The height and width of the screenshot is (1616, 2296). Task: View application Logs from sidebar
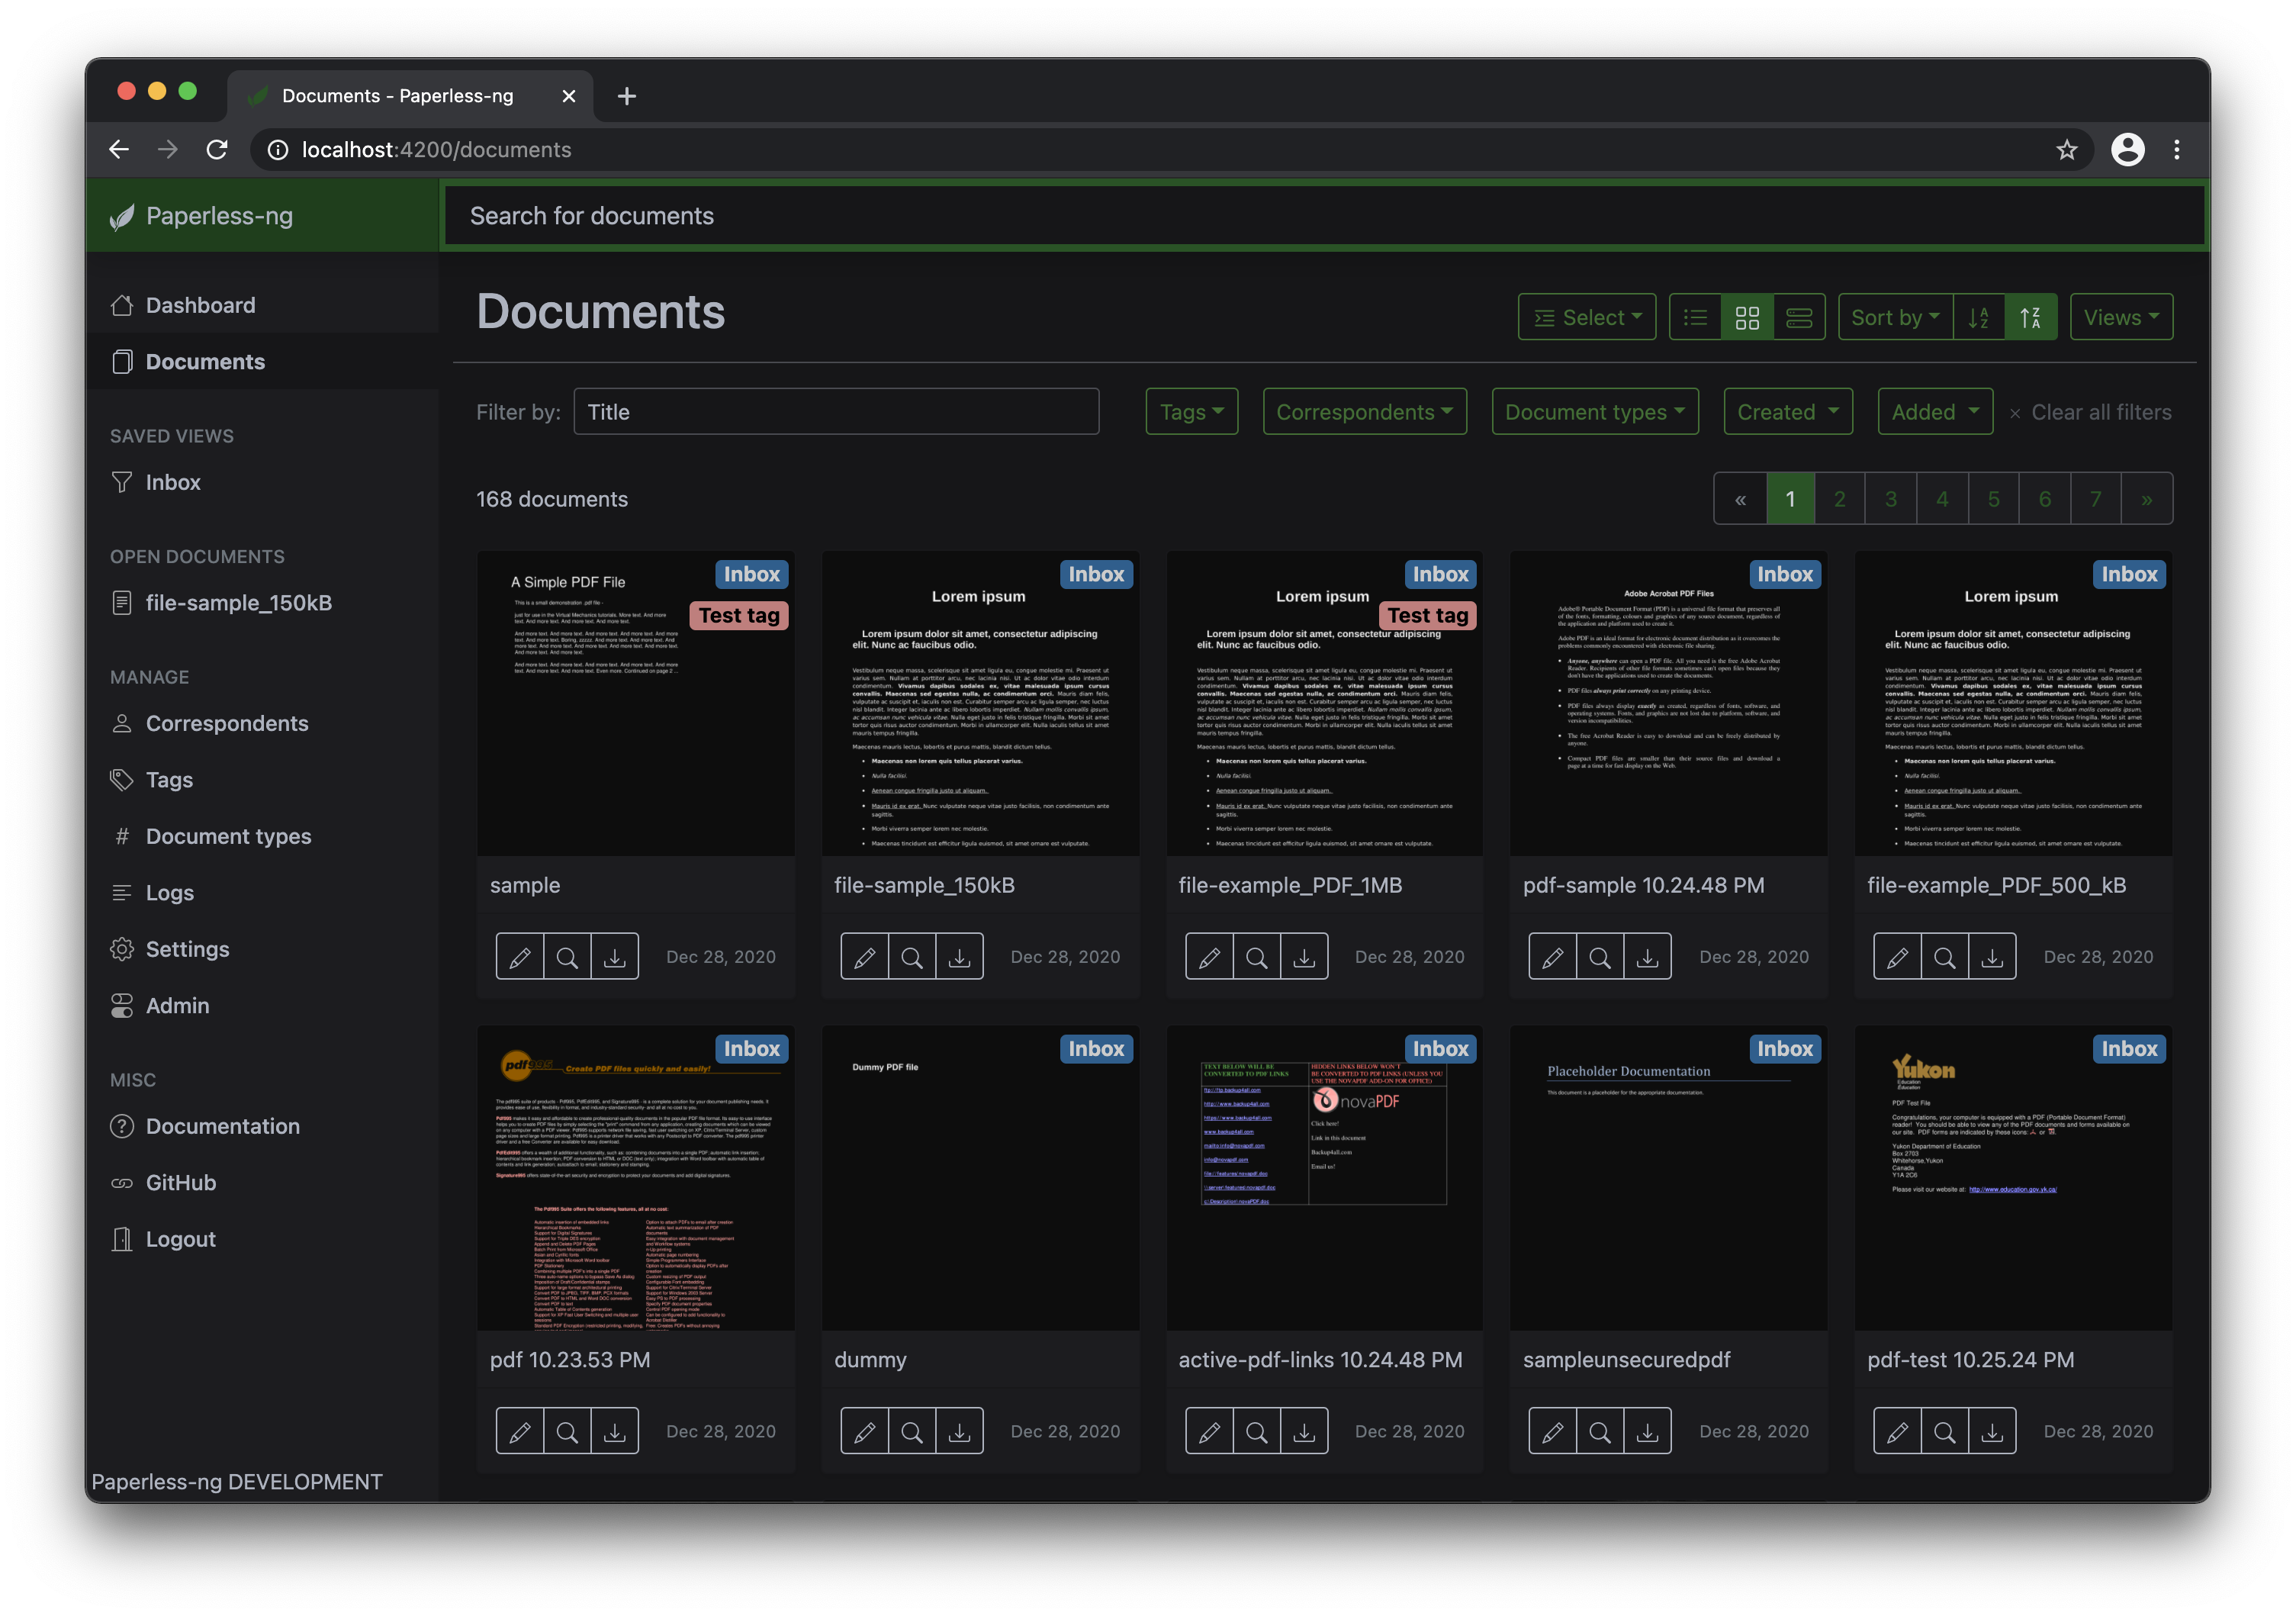(169, 892)
